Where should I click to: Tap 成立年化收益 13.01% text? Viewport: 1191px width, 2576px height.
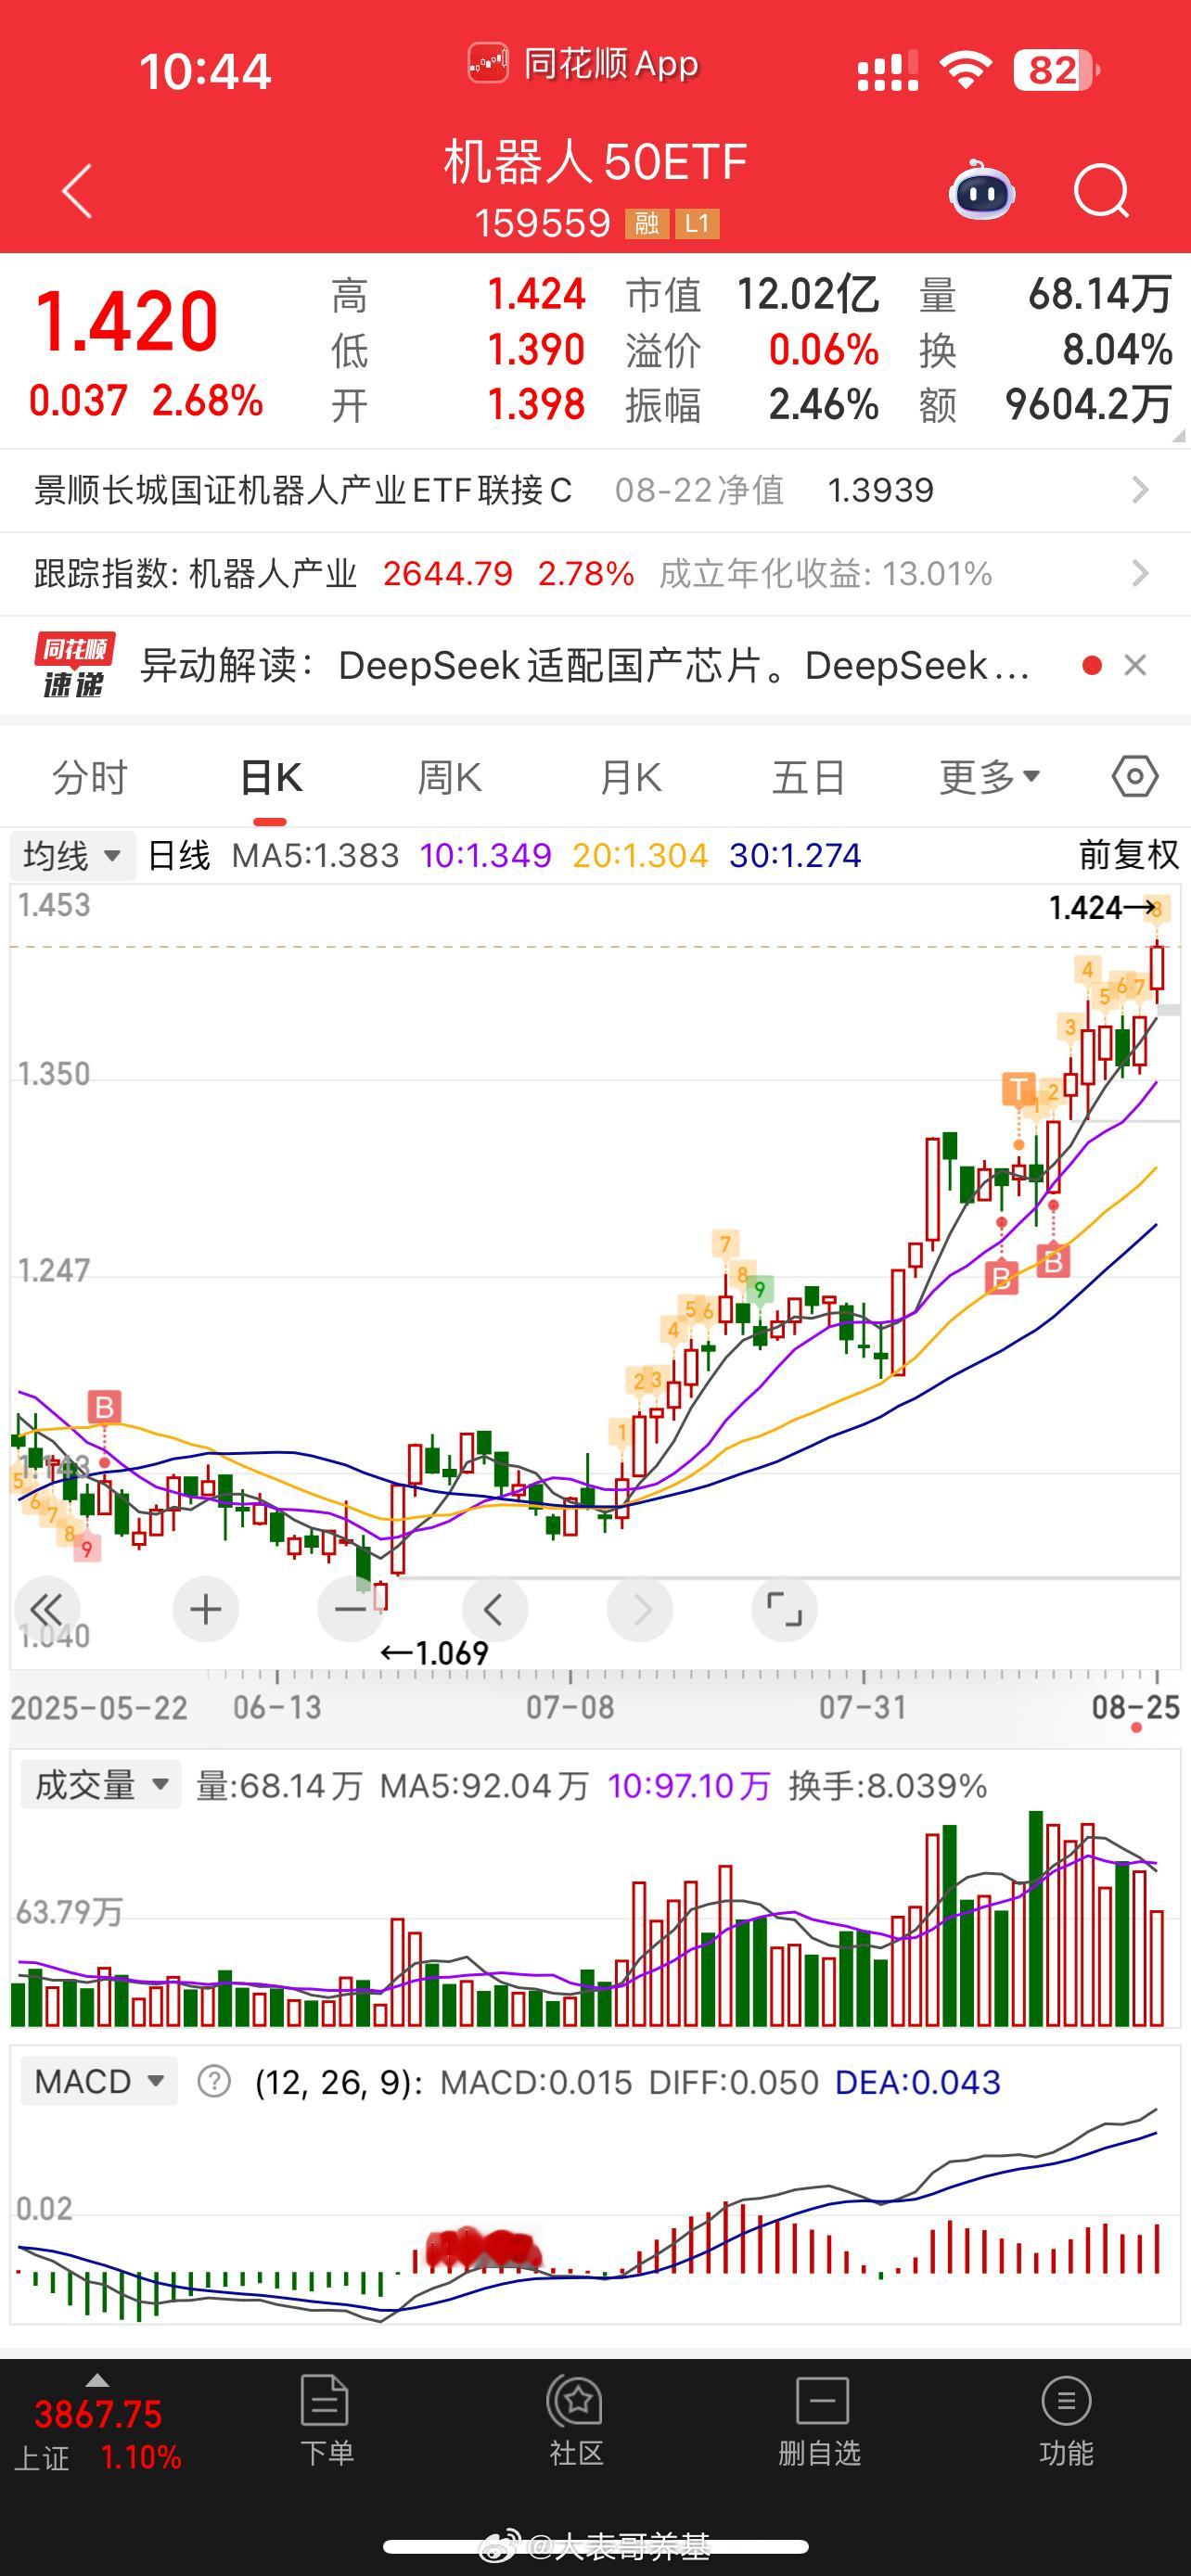[826, 573]
